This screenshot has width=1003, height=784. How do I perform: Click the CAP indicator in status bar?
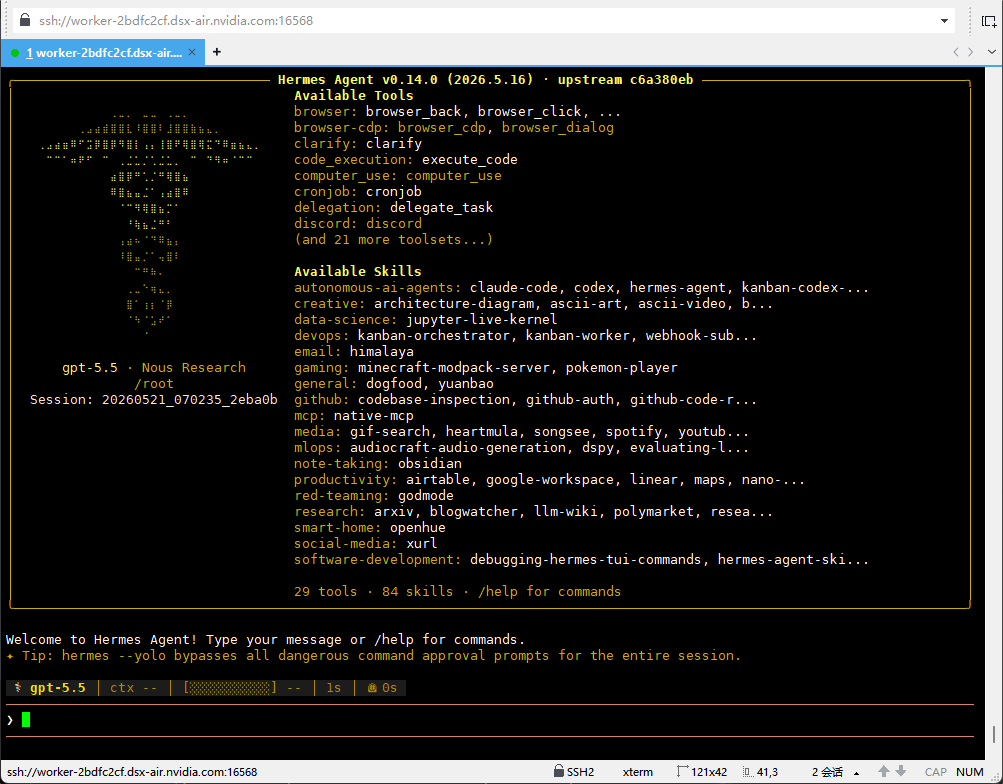click(935, 772)
